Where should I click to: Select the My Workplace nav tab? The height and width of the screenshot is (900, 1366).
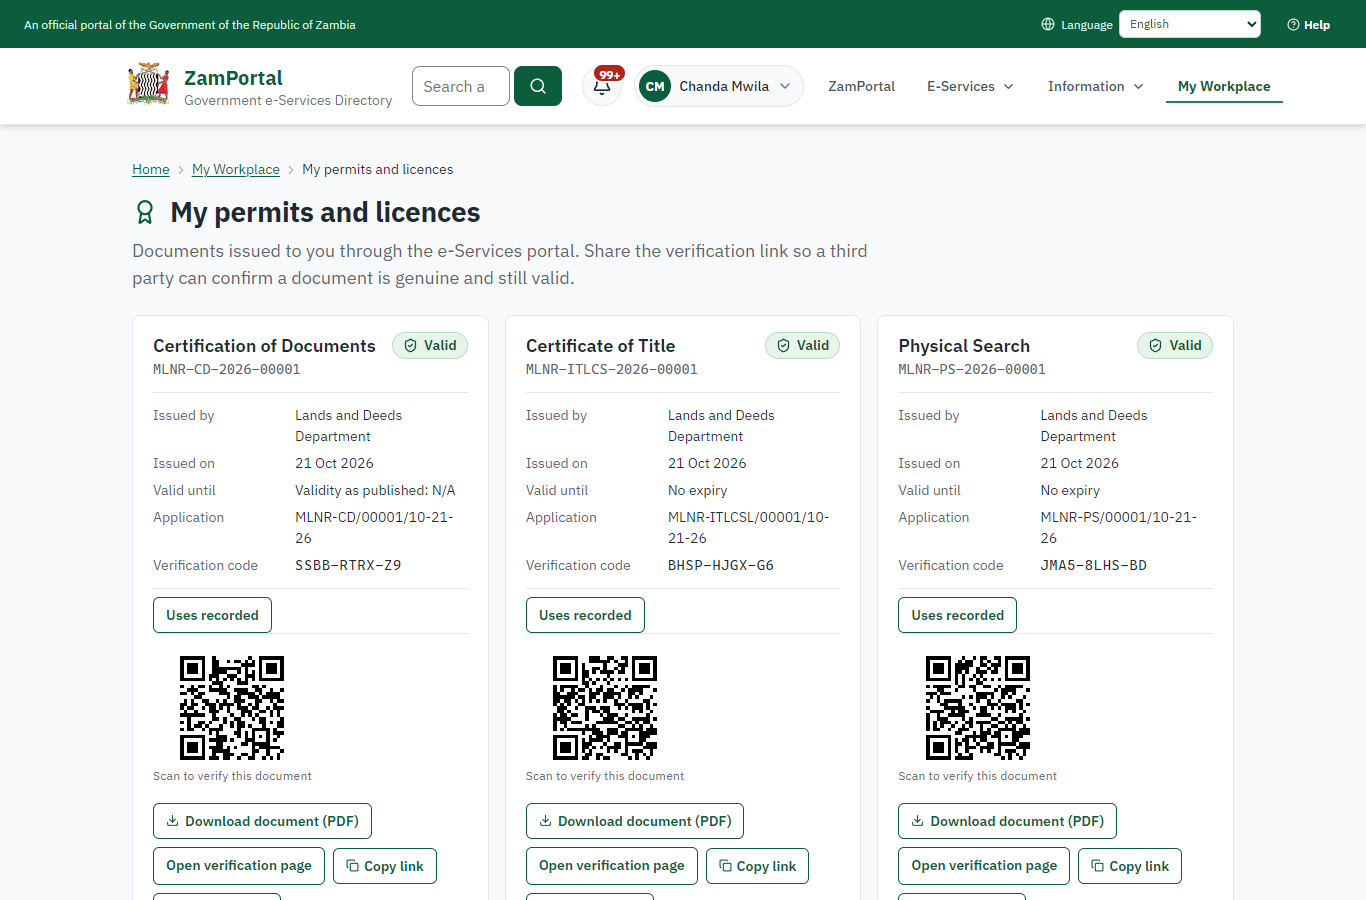pyautogui.click(x=1224, y=86)
